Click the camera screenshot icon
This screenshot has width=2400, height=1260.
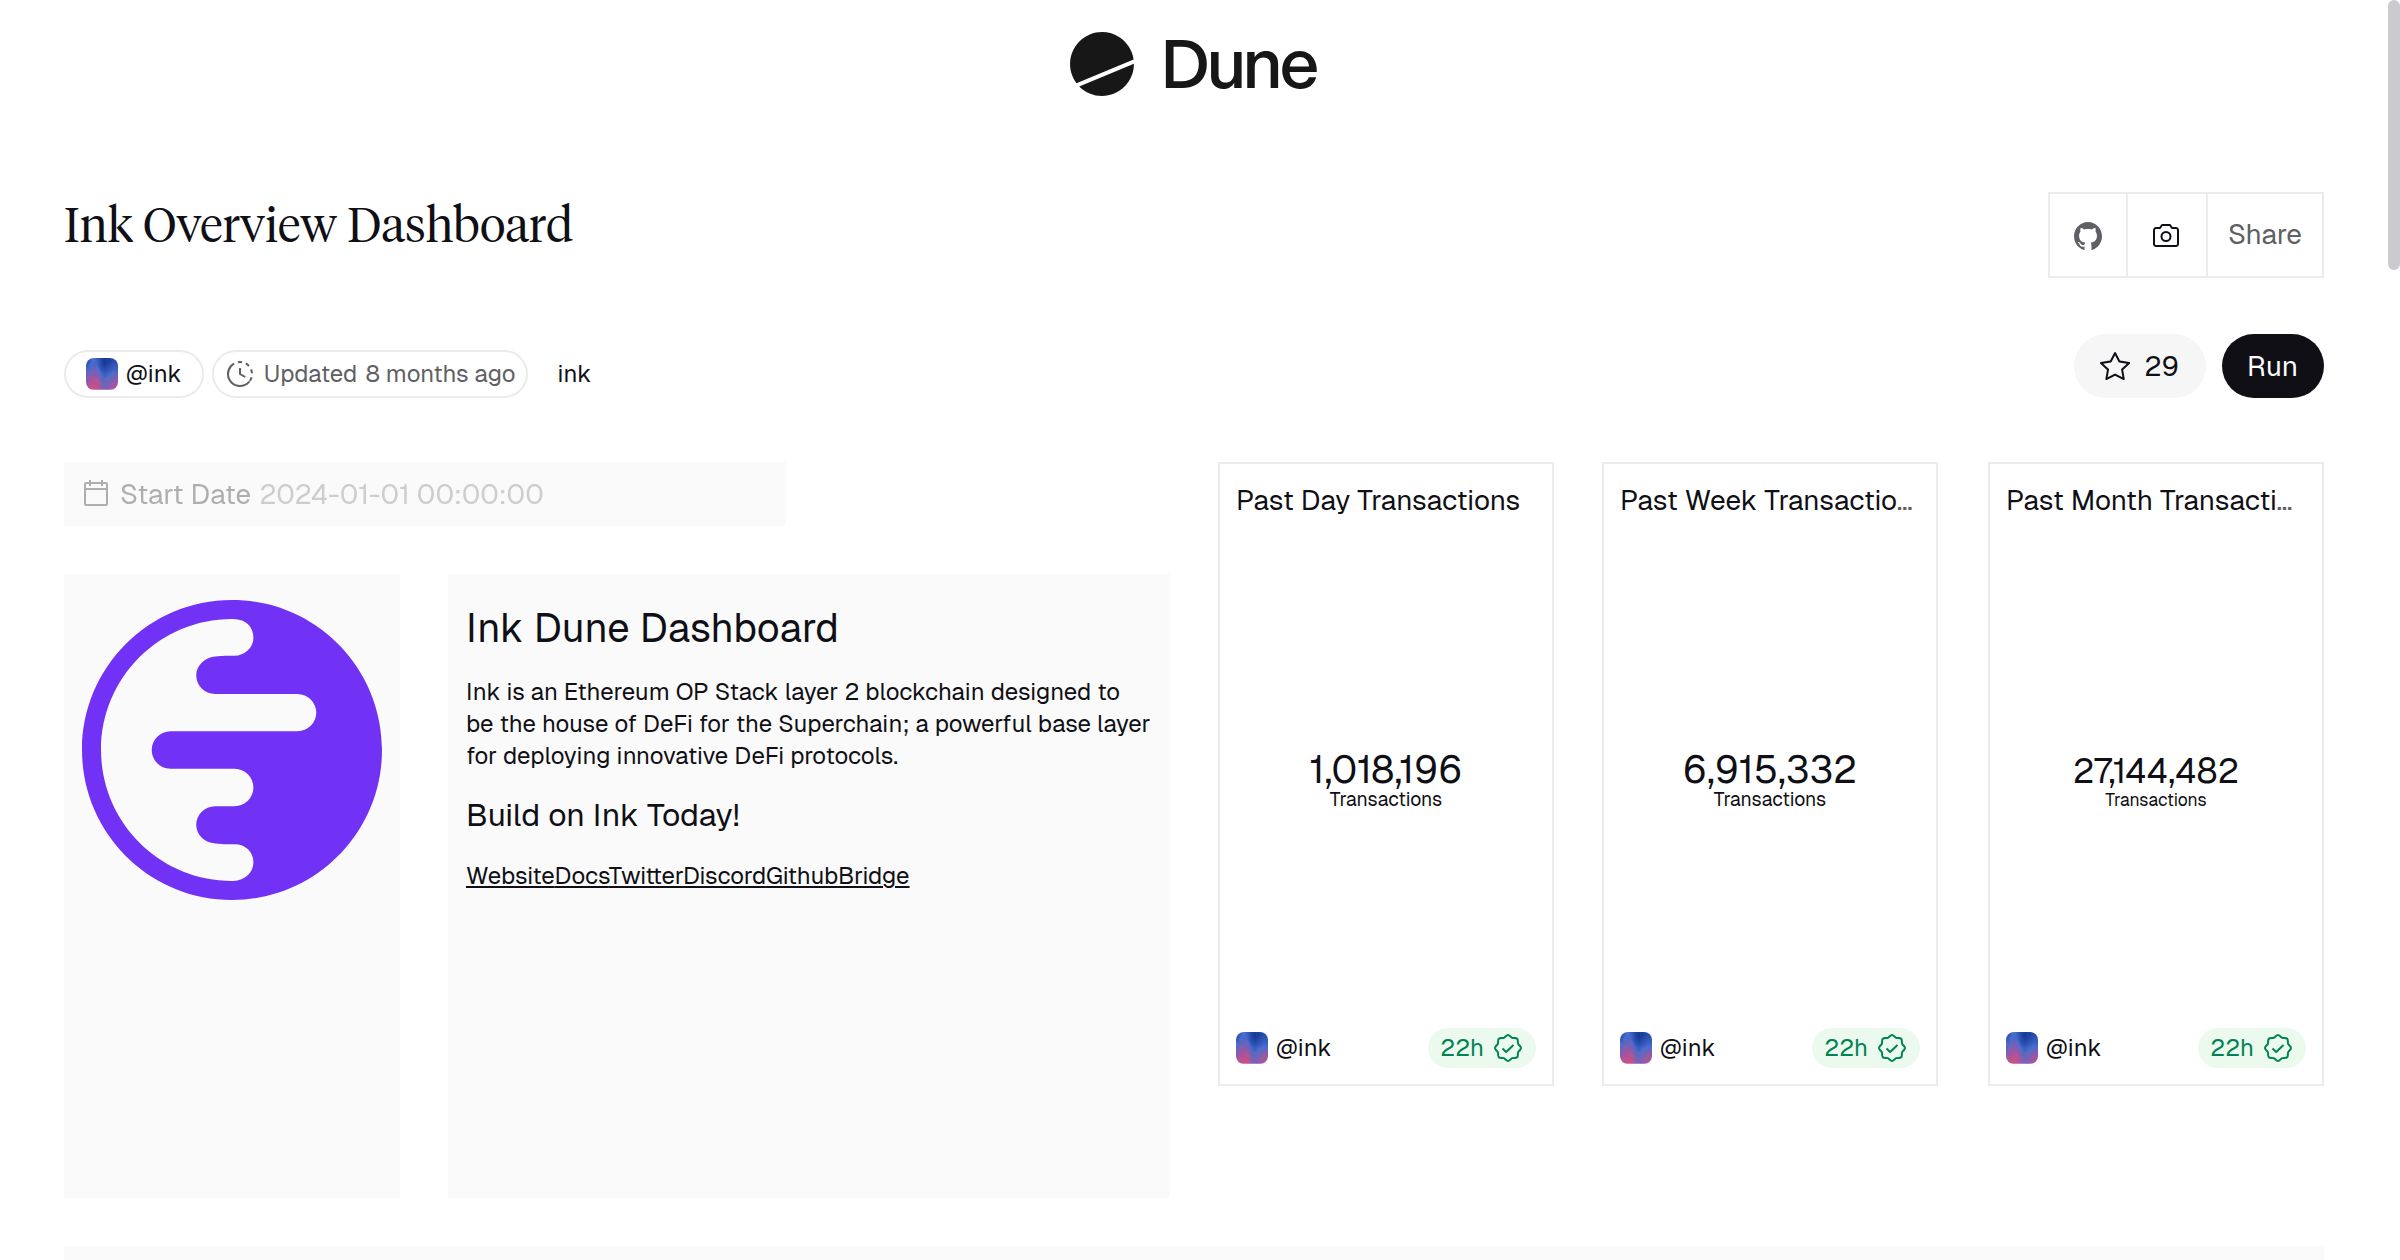[2163, 234]
